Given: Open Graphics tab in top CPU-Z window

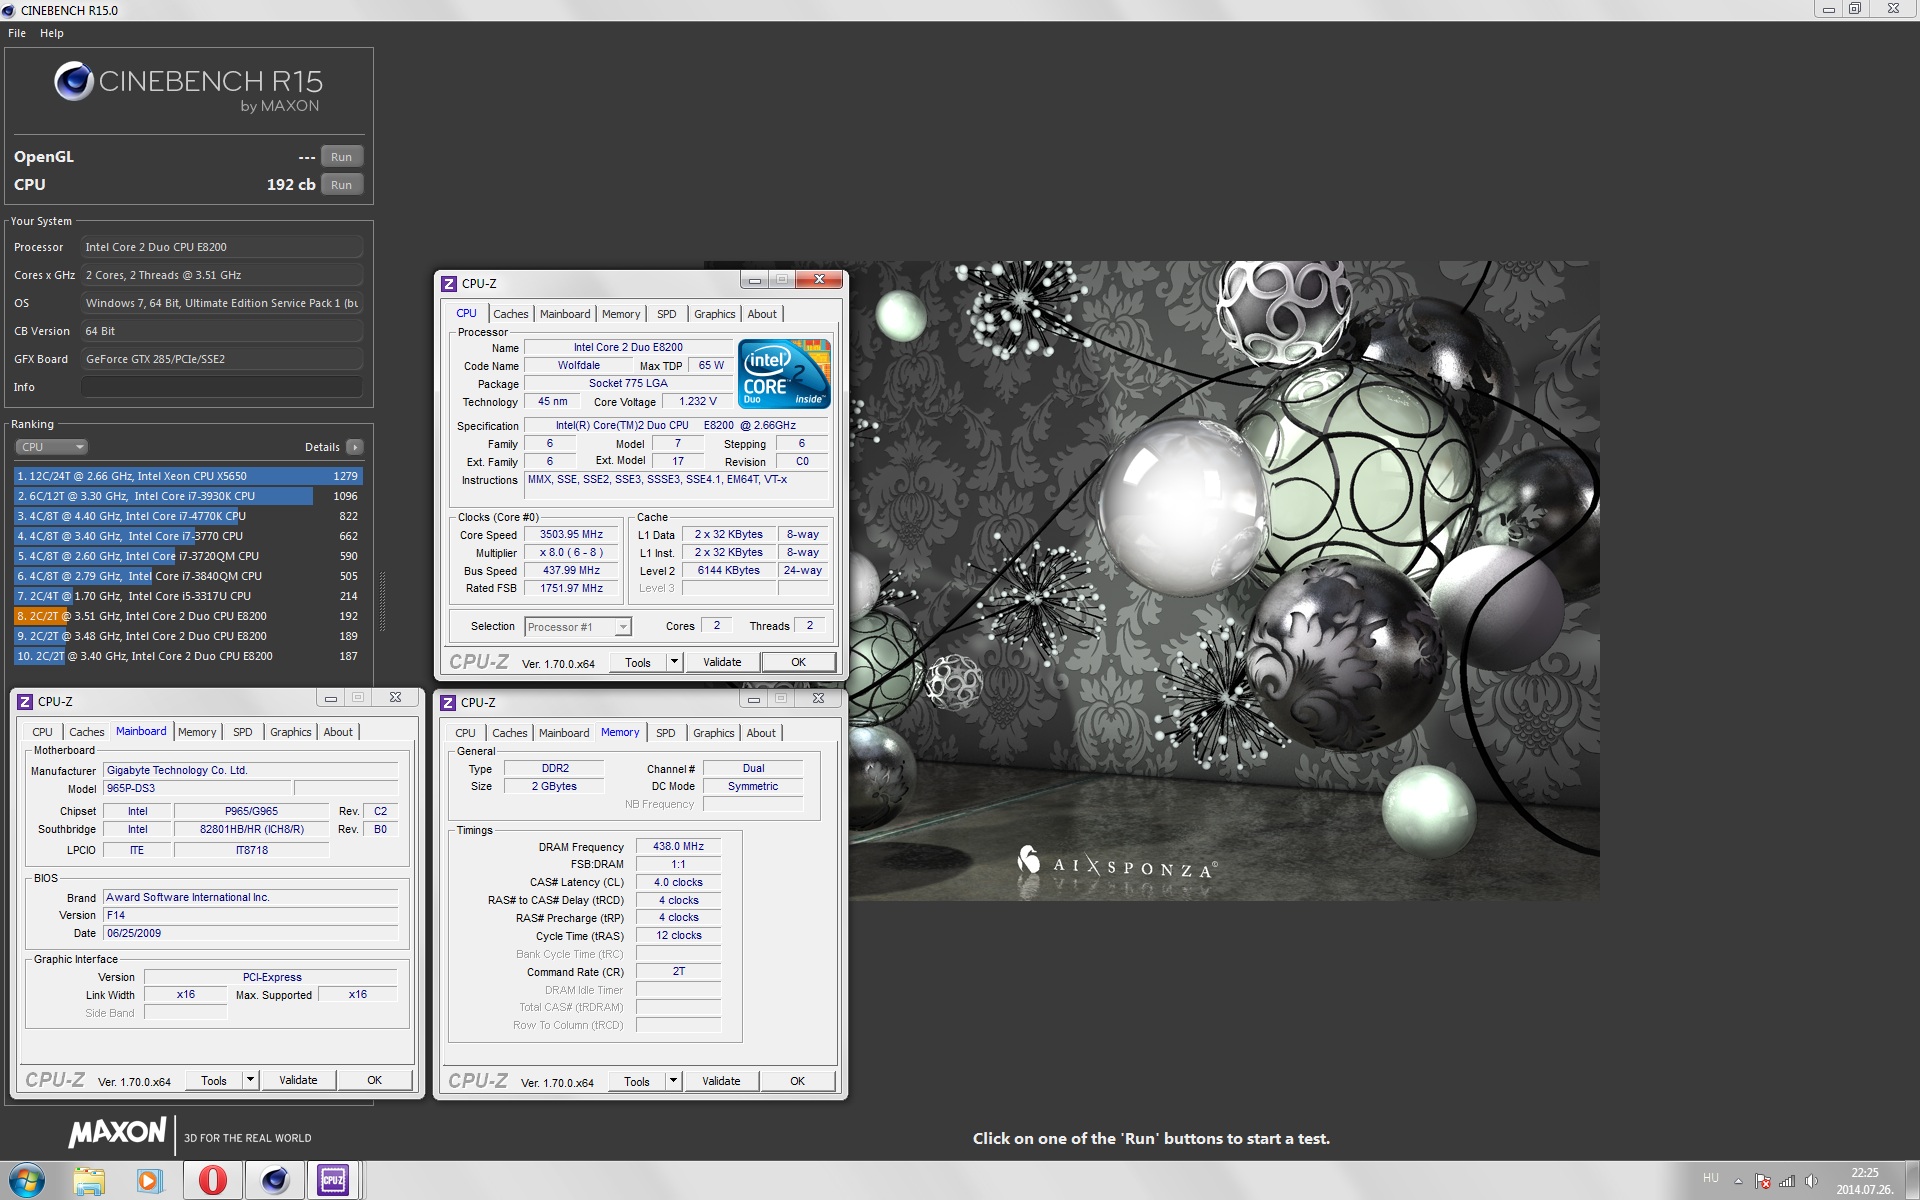Looking at the screenshot, I should [715, 314].
